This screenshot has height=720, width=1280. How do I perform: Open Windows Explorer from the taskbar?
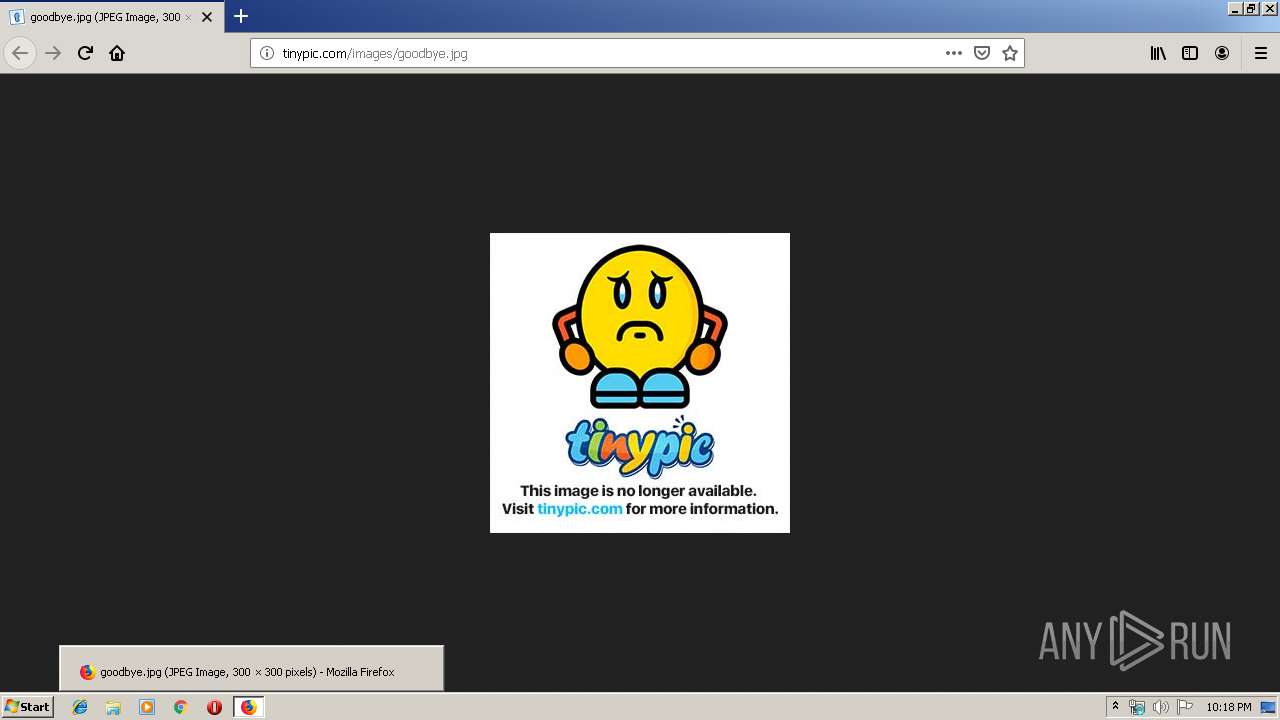point(113,707)
